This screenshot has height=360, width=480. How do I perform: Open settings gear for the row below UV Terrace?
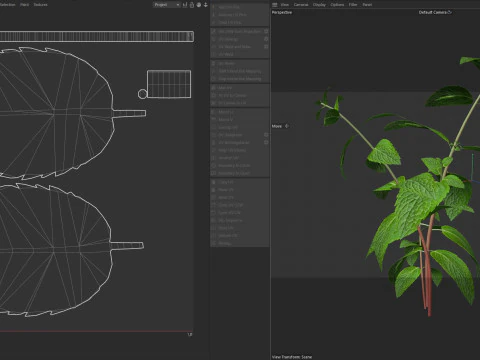point(266,142)
